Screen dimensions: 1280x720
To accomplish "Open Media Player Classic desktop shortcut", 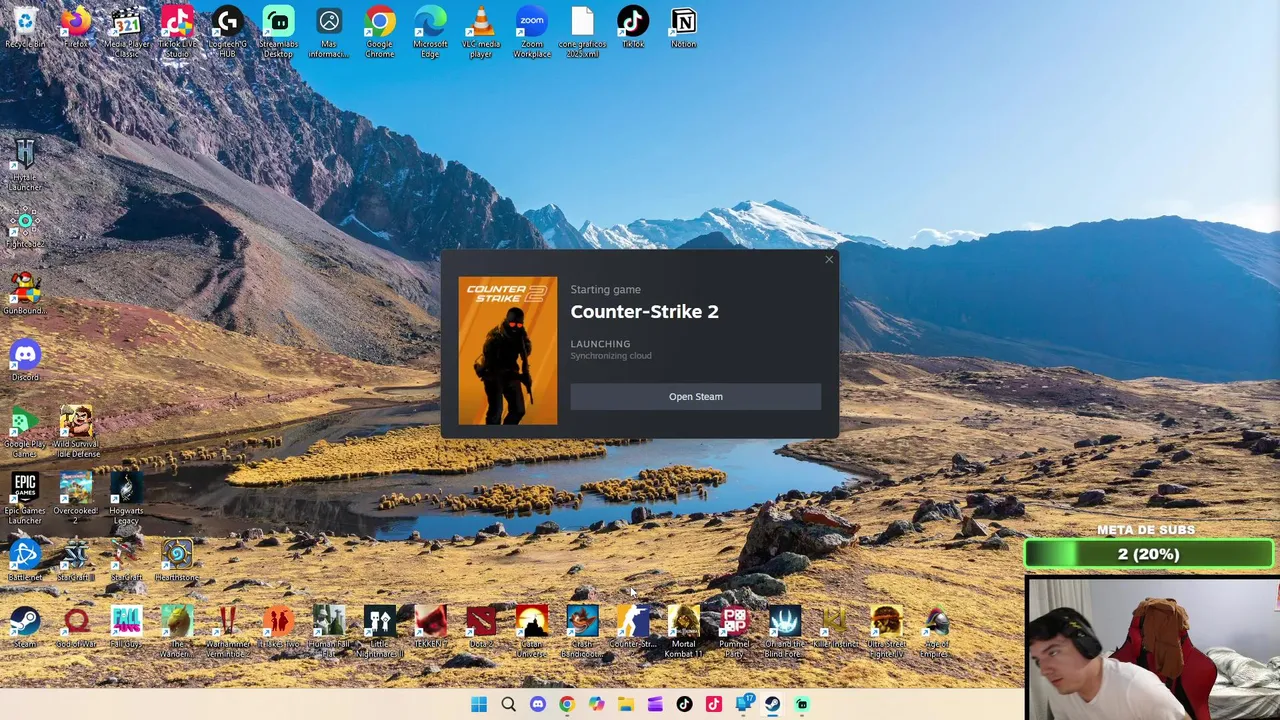I will [x=127, y=31].
